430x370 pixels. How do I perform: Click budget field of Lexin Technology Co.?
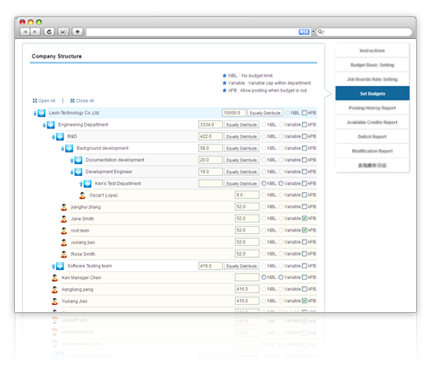point(234,113)
